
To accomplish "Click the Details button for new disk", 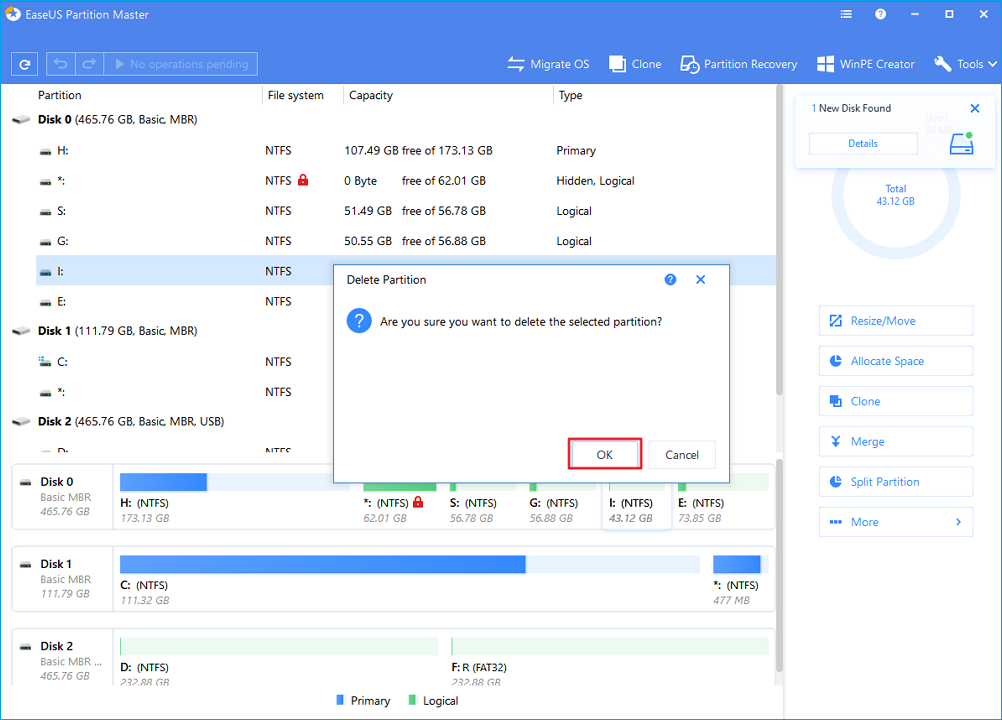I will [863, 144].
